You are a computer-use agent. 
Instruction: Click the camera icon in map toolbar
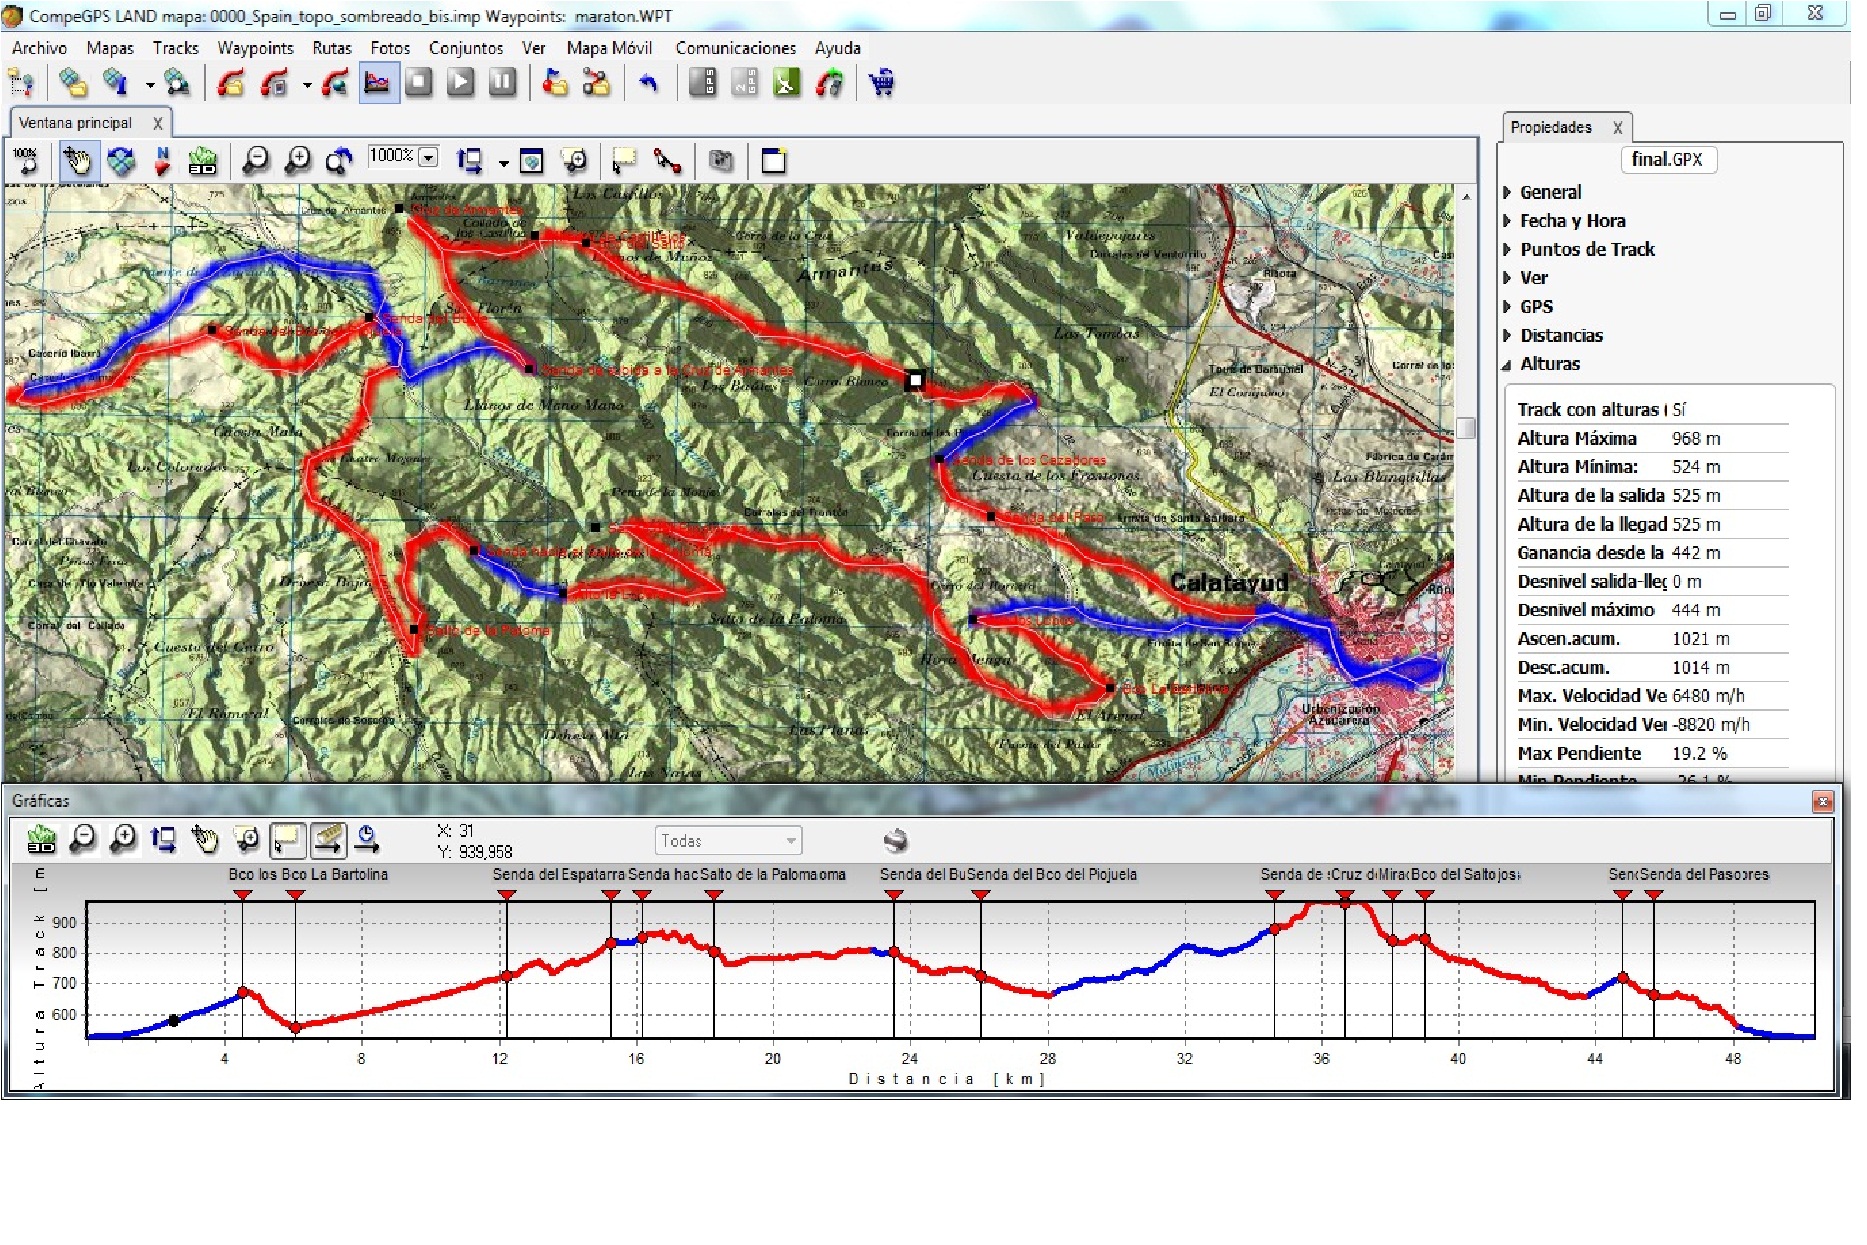pyautogui.click(x=720, y=161)
